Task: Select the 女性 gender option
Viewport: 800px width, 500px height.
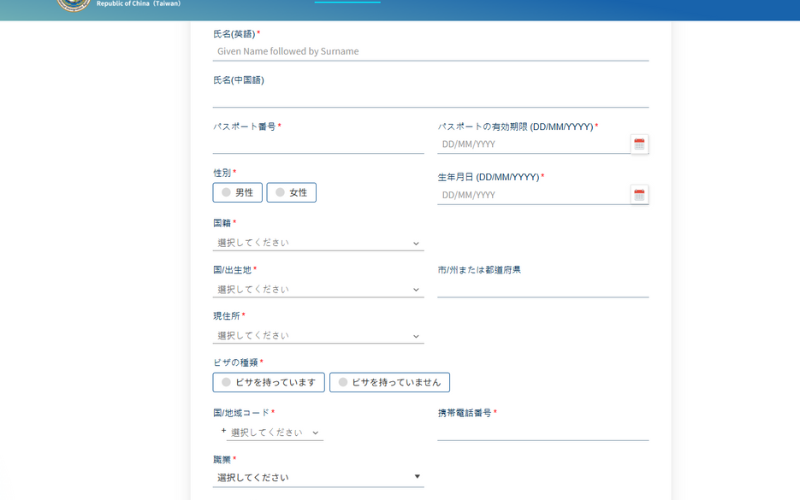Action: coord(292,192)
